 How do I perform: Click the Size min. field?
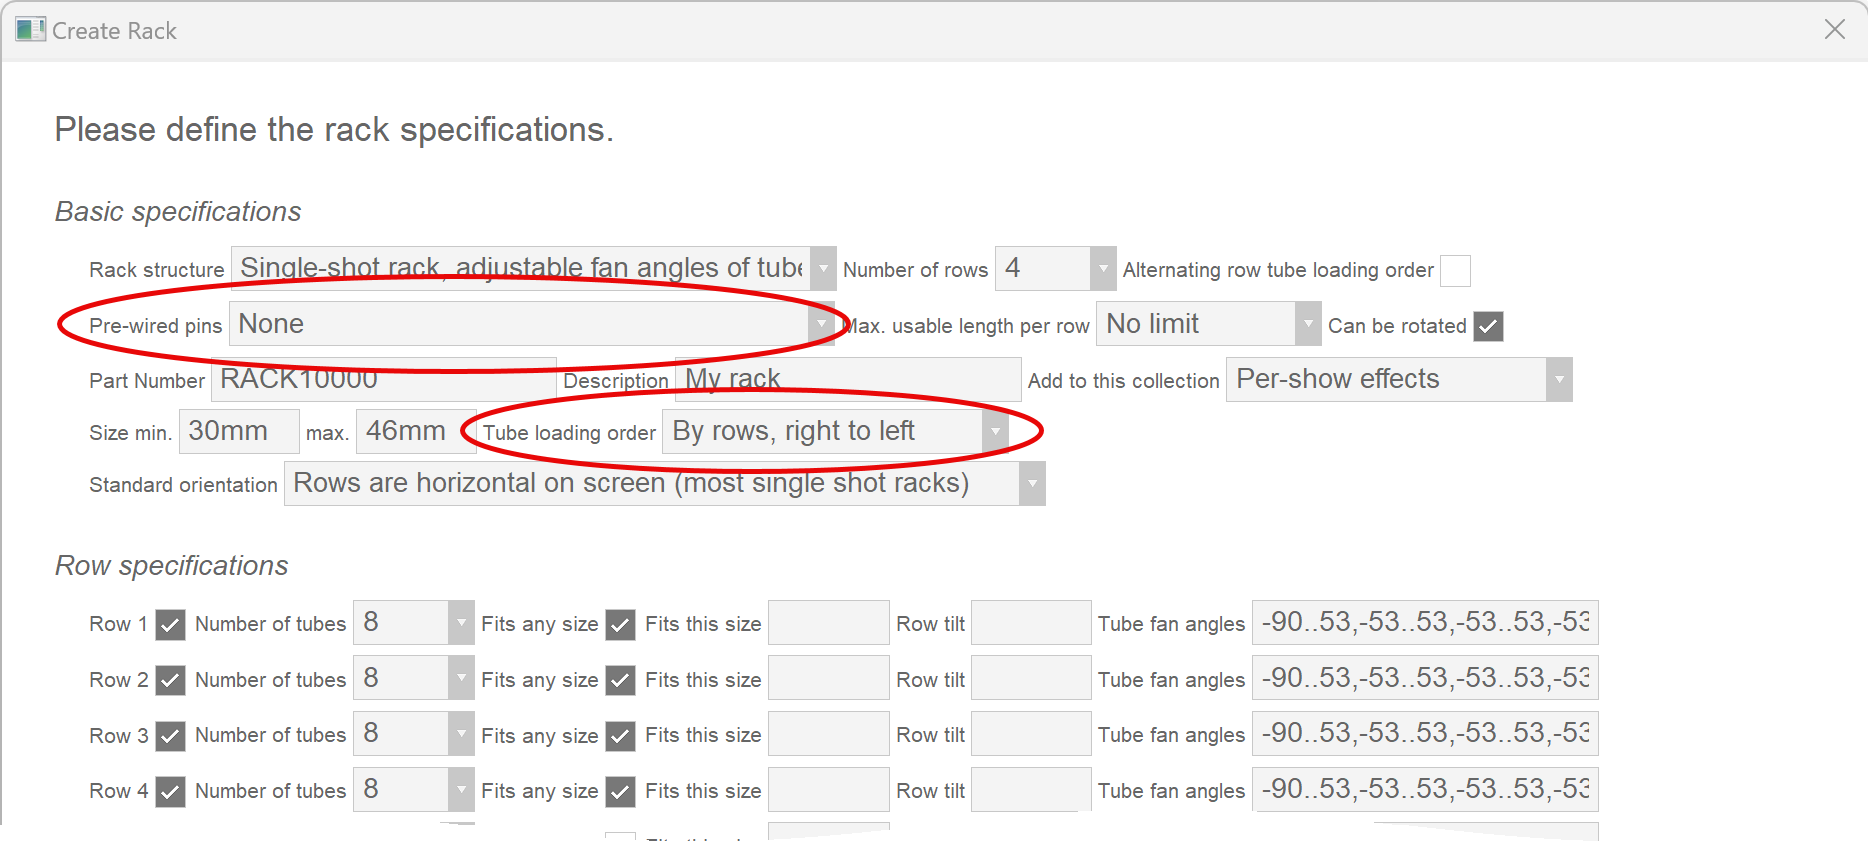[x=238, y=432]
